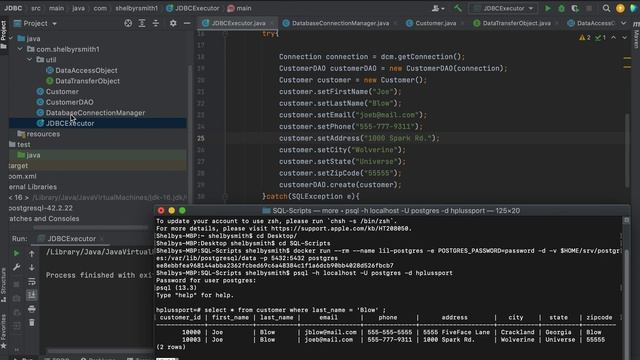Click customerDAO.create(customer) code line
Screen dimensions: 640x360
pos(340,185)
